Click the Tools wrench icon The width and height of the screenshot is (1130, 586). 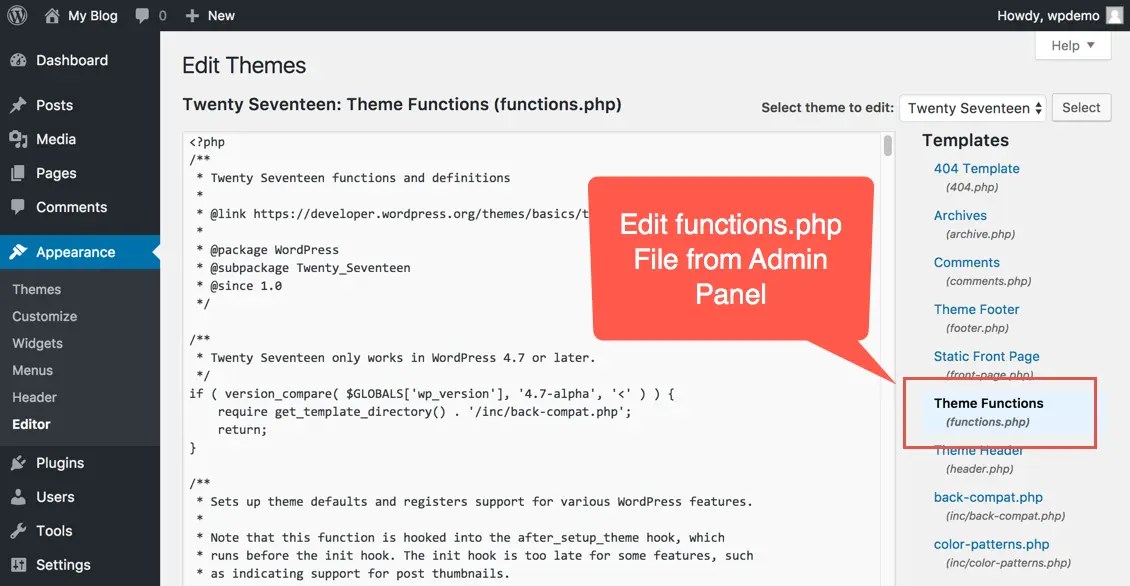(18, 530)
